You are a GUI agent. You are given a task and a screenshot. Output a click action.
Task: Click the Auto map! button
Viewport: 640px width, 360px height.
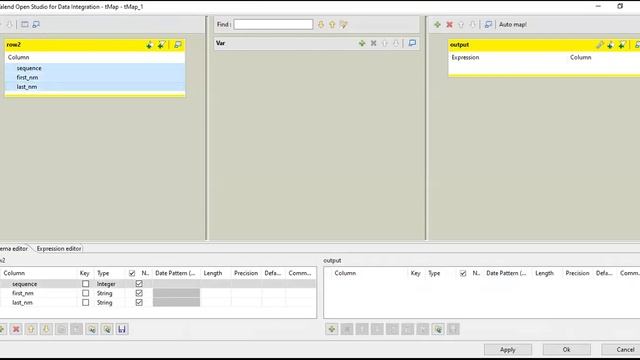[513, 24]
